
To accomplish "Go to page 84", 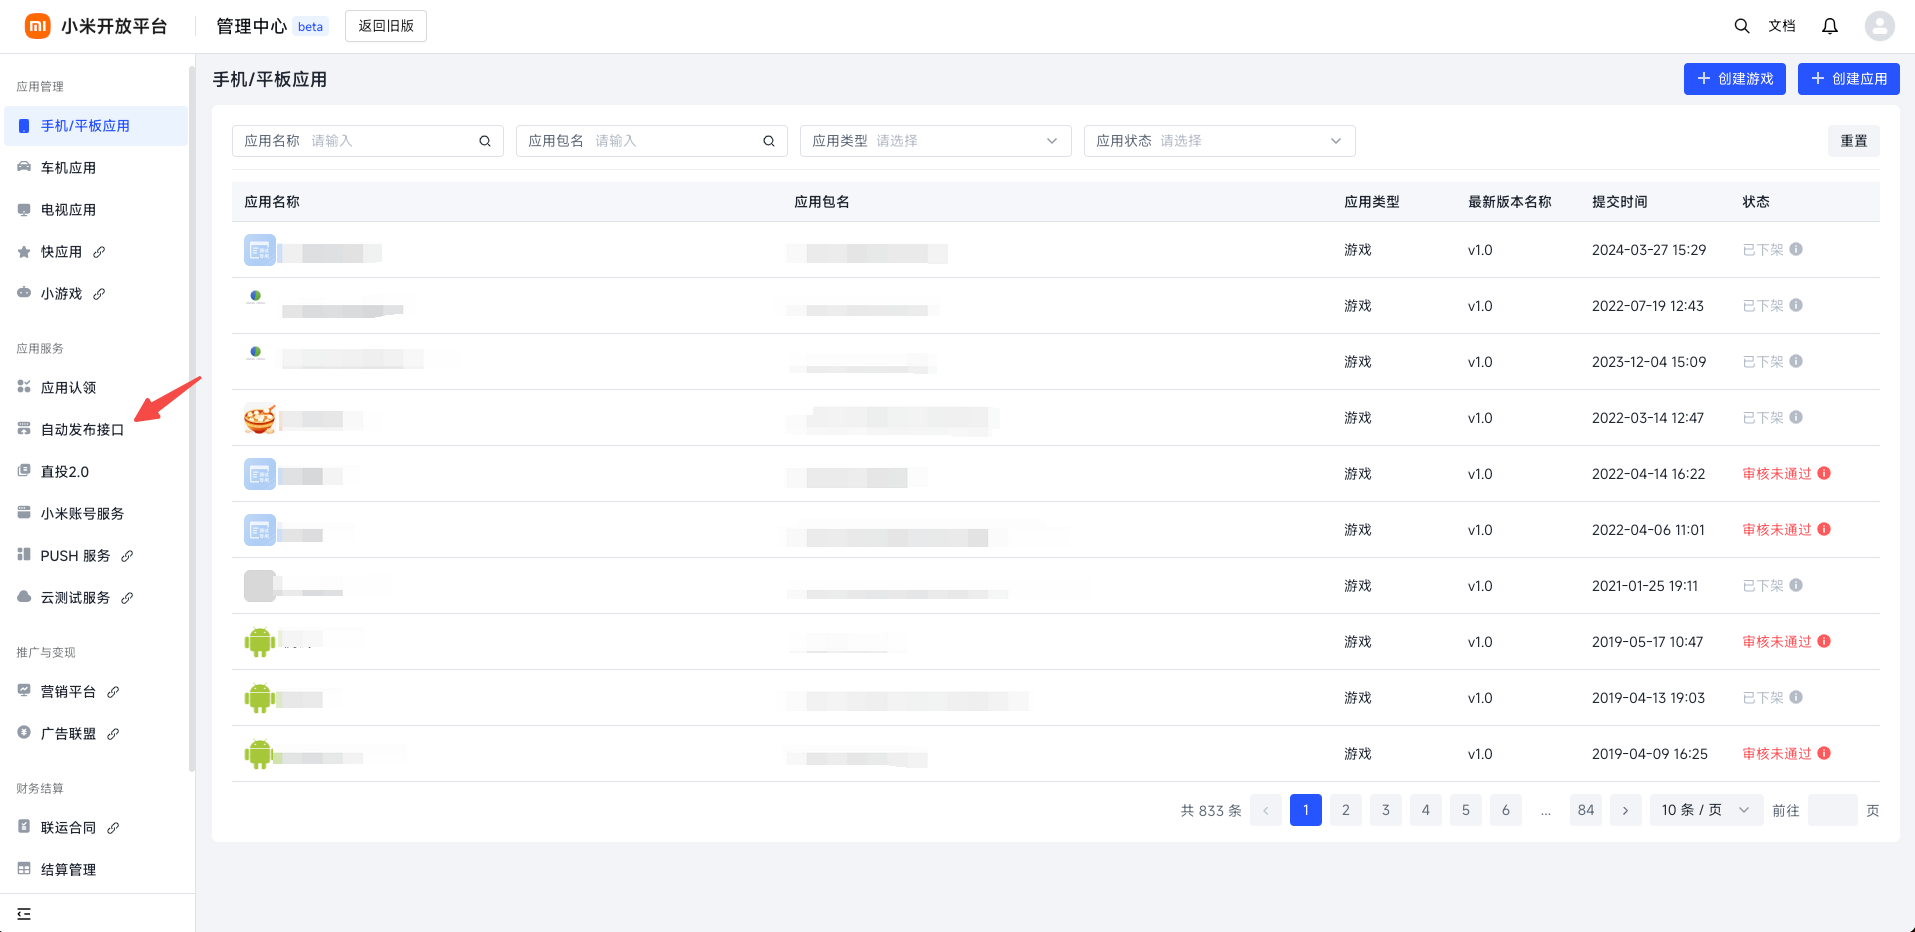I will point(1586,810).
